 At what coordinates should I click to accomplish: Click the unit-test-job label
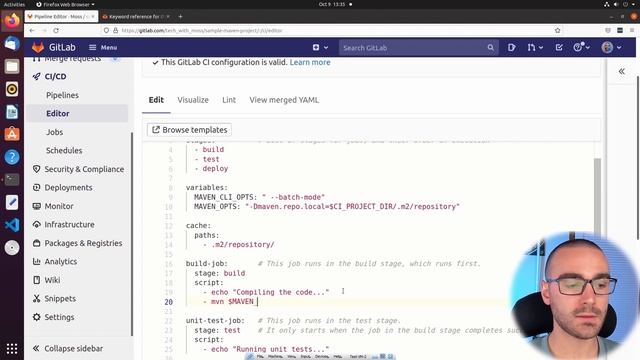coord(215,320)
